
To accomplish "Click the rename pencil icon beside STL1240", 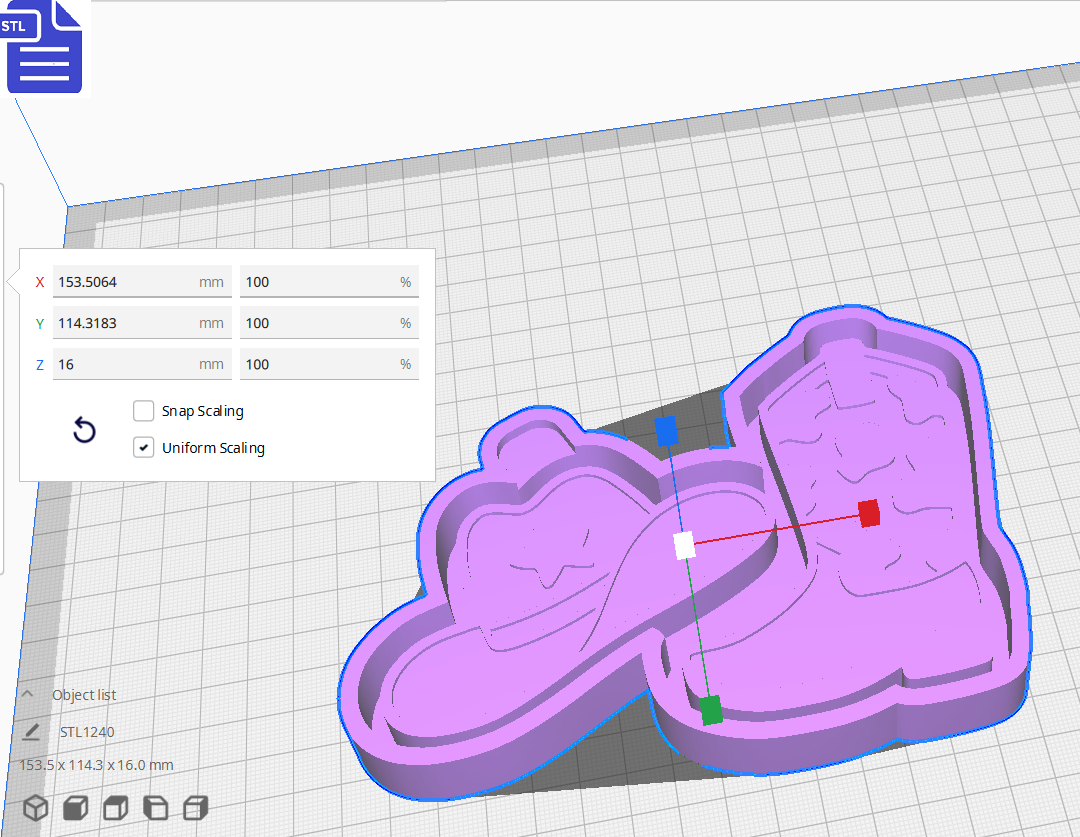I will pos(31,732).
